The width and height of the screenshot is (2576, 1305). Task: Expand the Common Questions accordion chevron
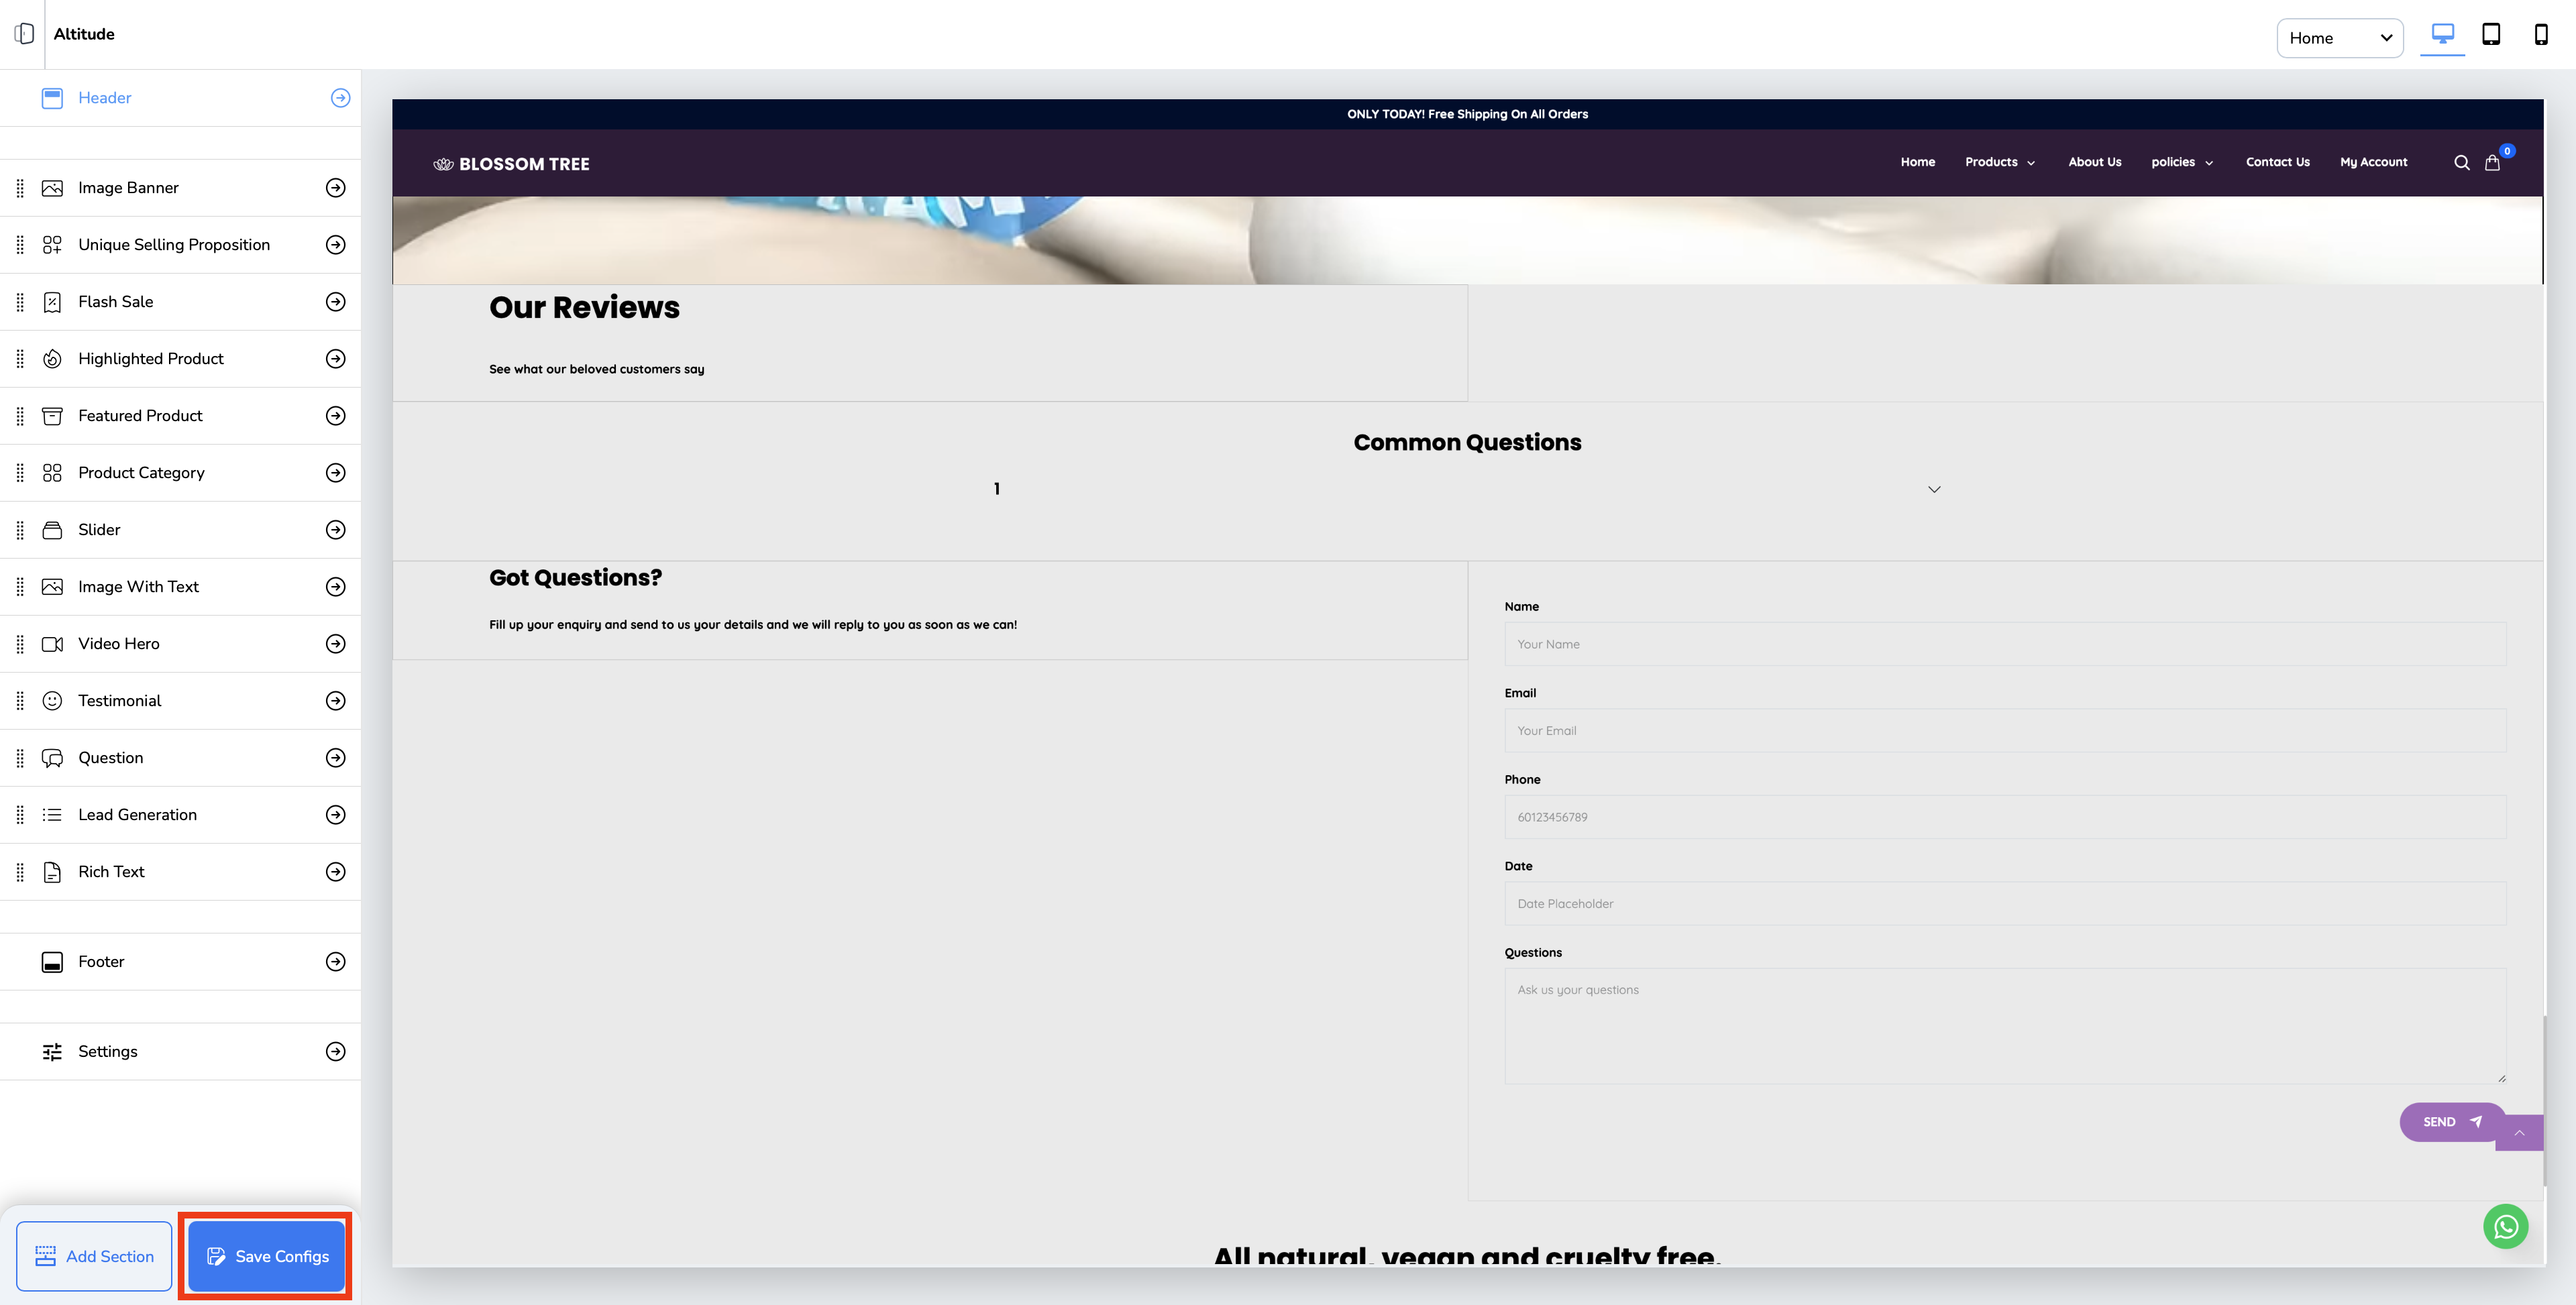pos(1934,489)
